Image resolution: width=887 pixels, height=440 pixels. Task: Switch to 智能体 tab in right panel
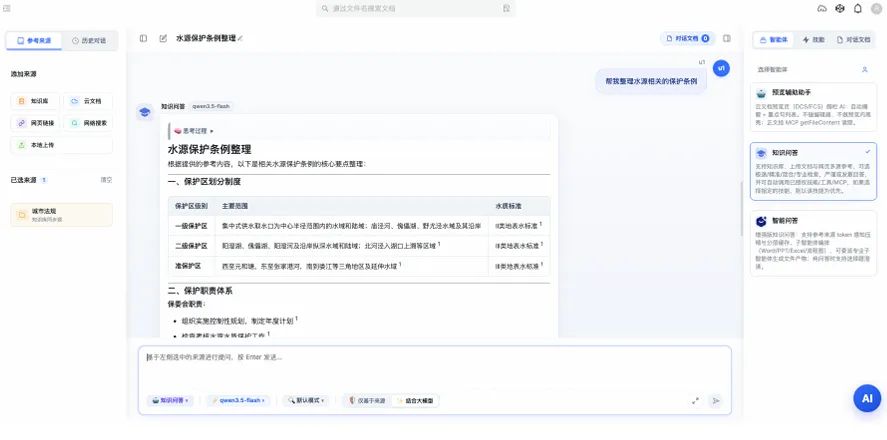773,40
